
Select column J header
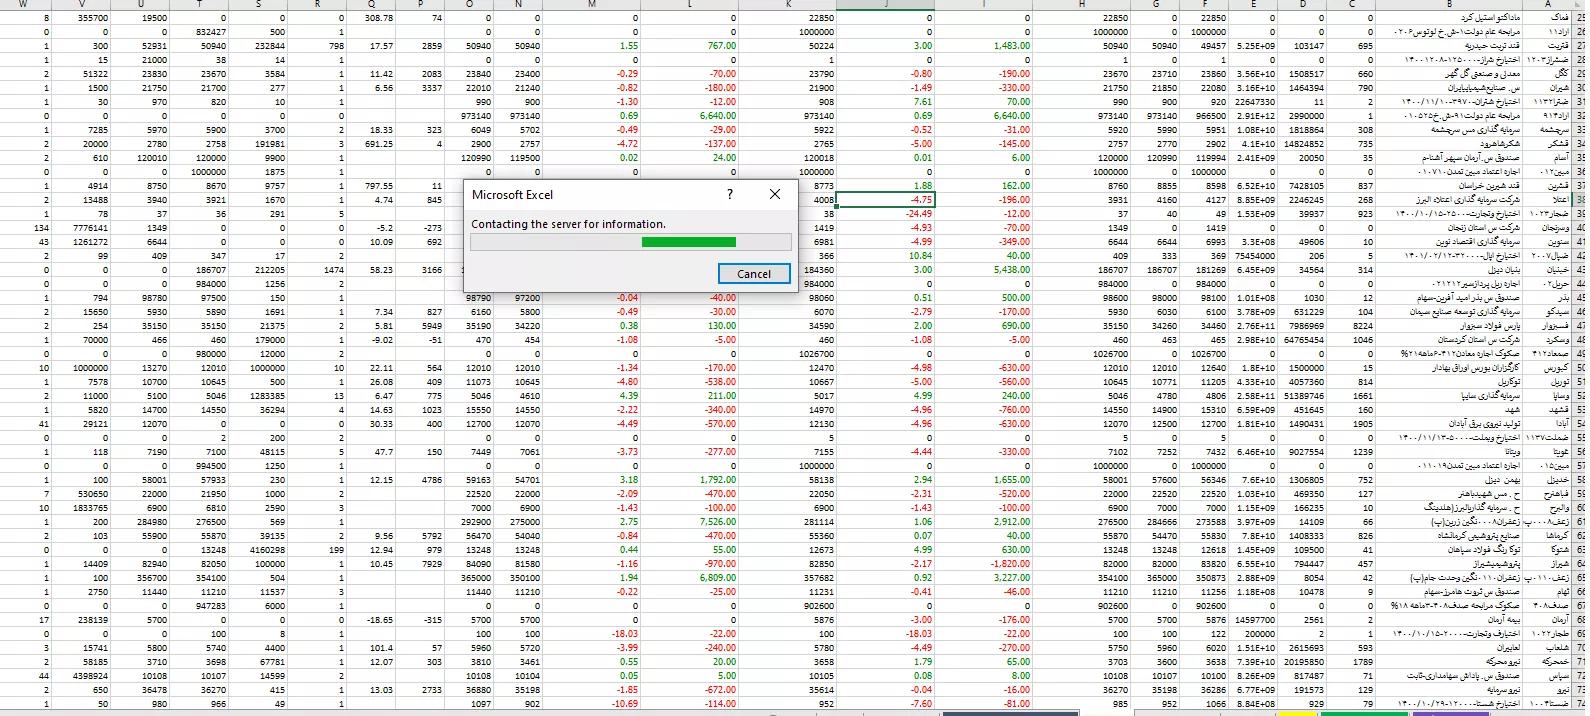click(x=885, y=4)
